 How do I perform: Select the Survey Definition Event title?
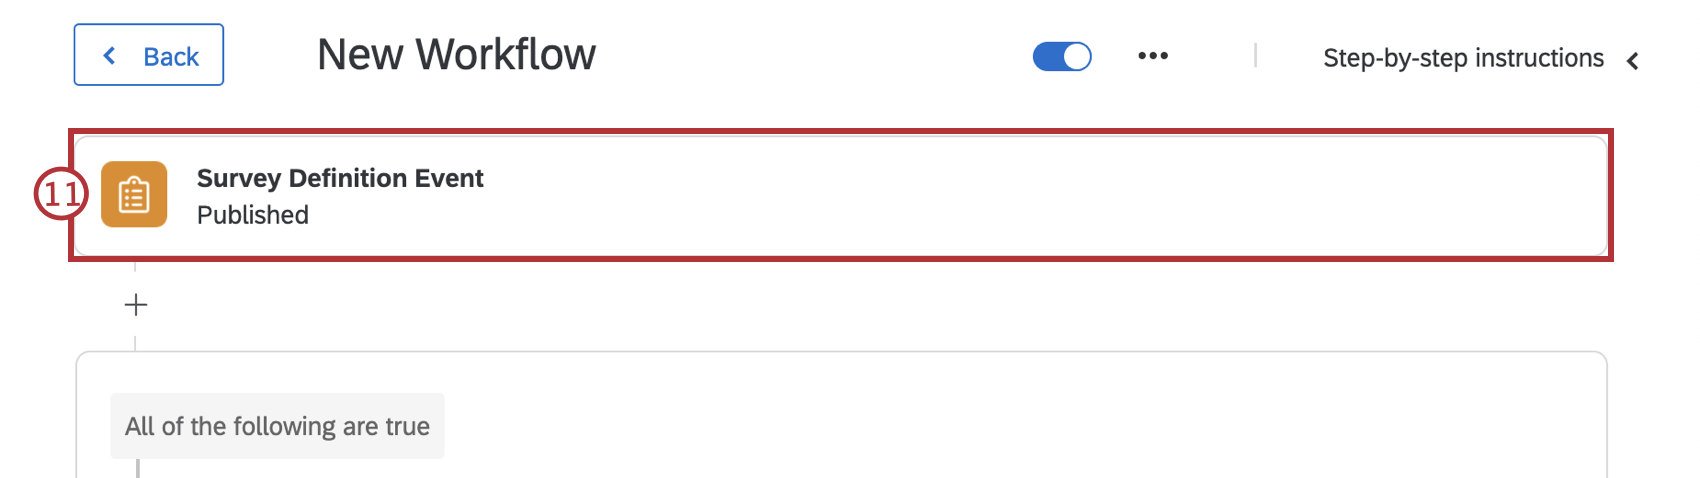click(x=340, y=178)
